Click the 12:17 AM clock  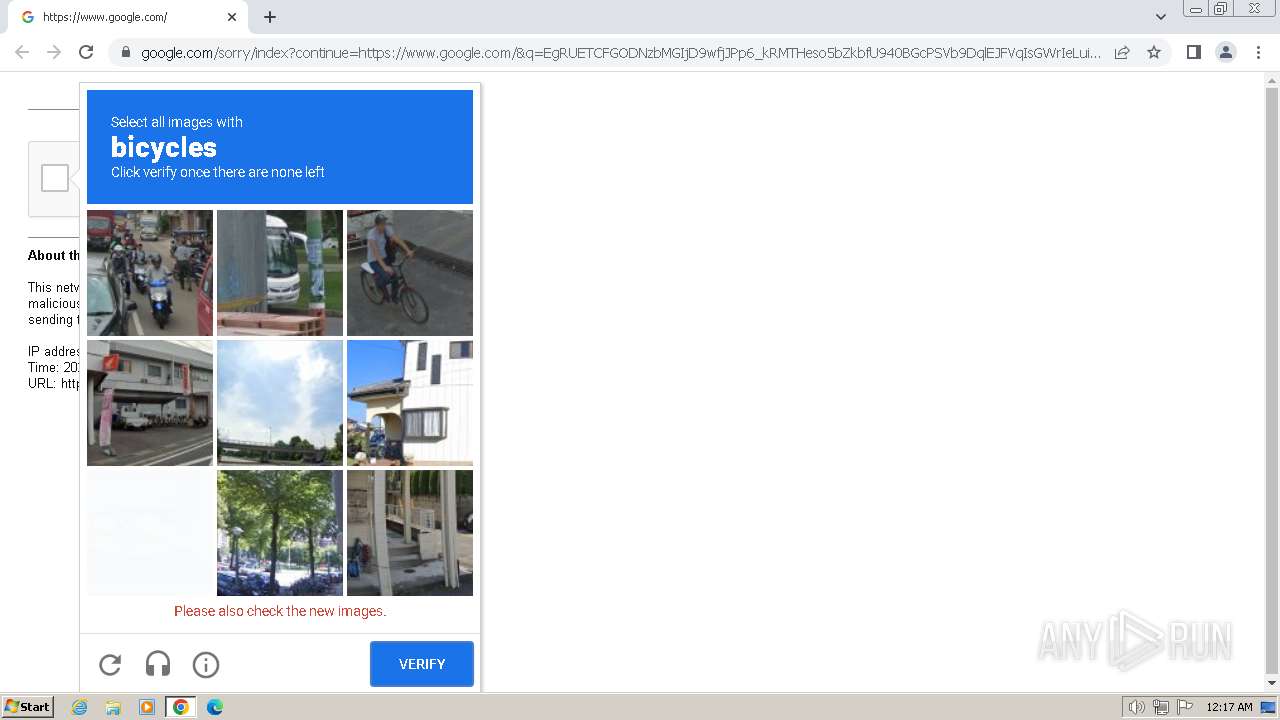(x=1229, y=707)
